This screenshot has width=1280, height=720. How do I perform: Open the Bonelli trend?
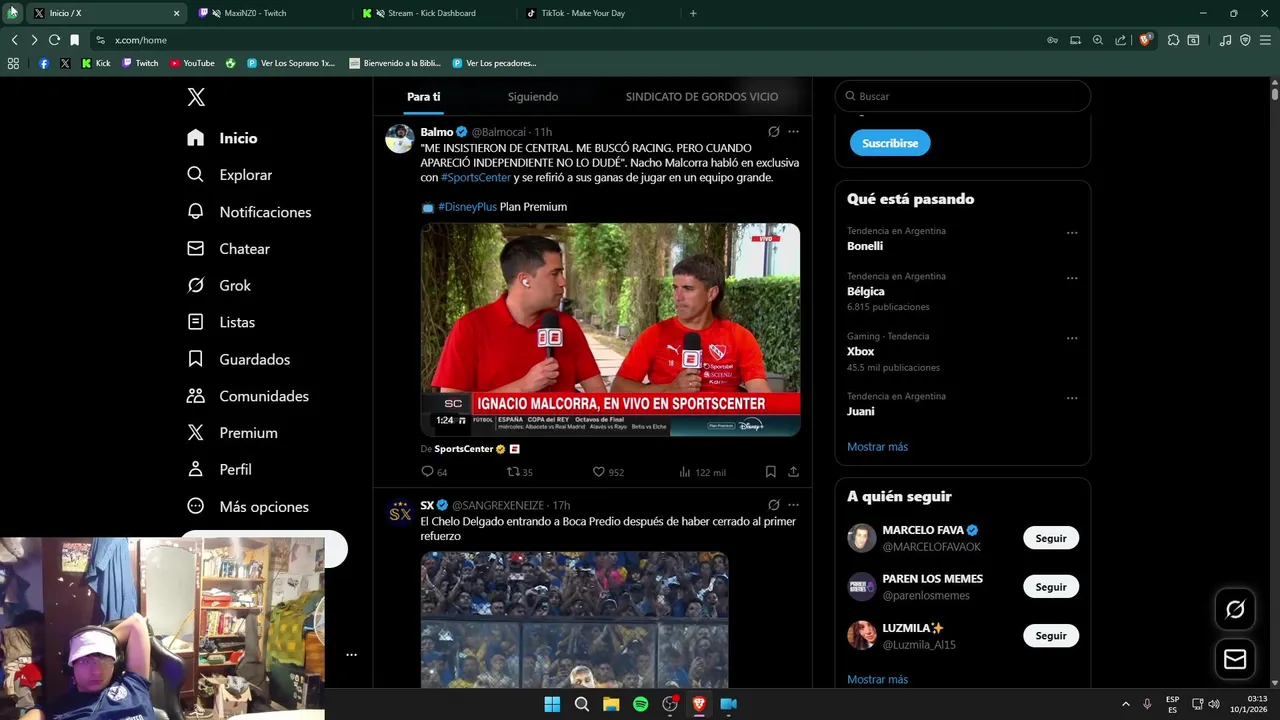pyautogui.click(x=865, y=246)
